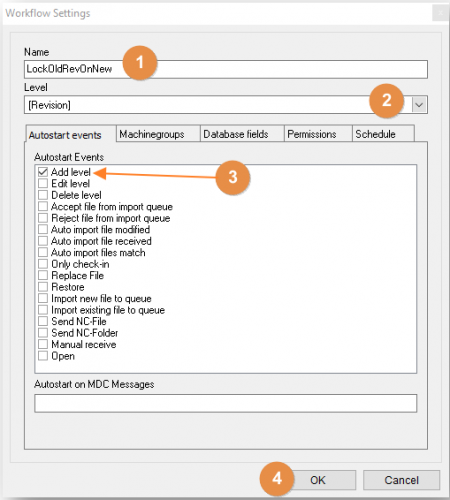Screen dimensions: 450x500
Task: Enable Auto import file modified event
Action: coord(43,229)
